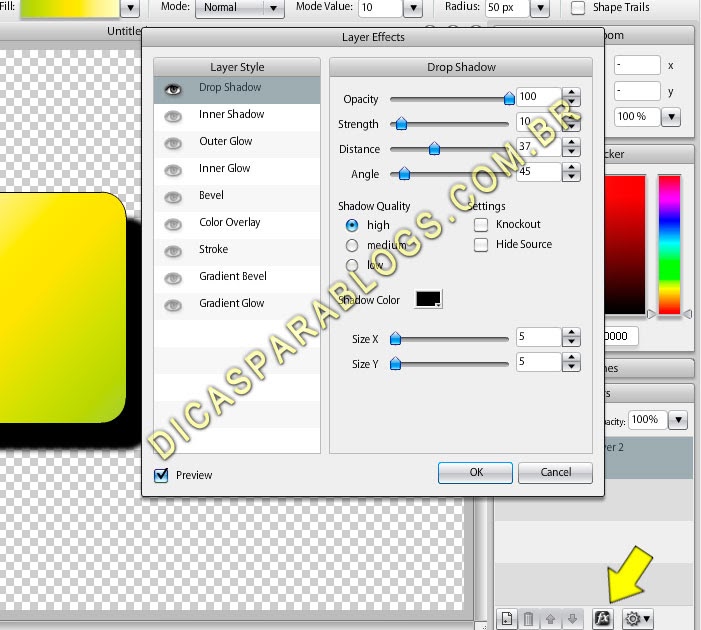Delete layer with trash icon

(528, 619)
